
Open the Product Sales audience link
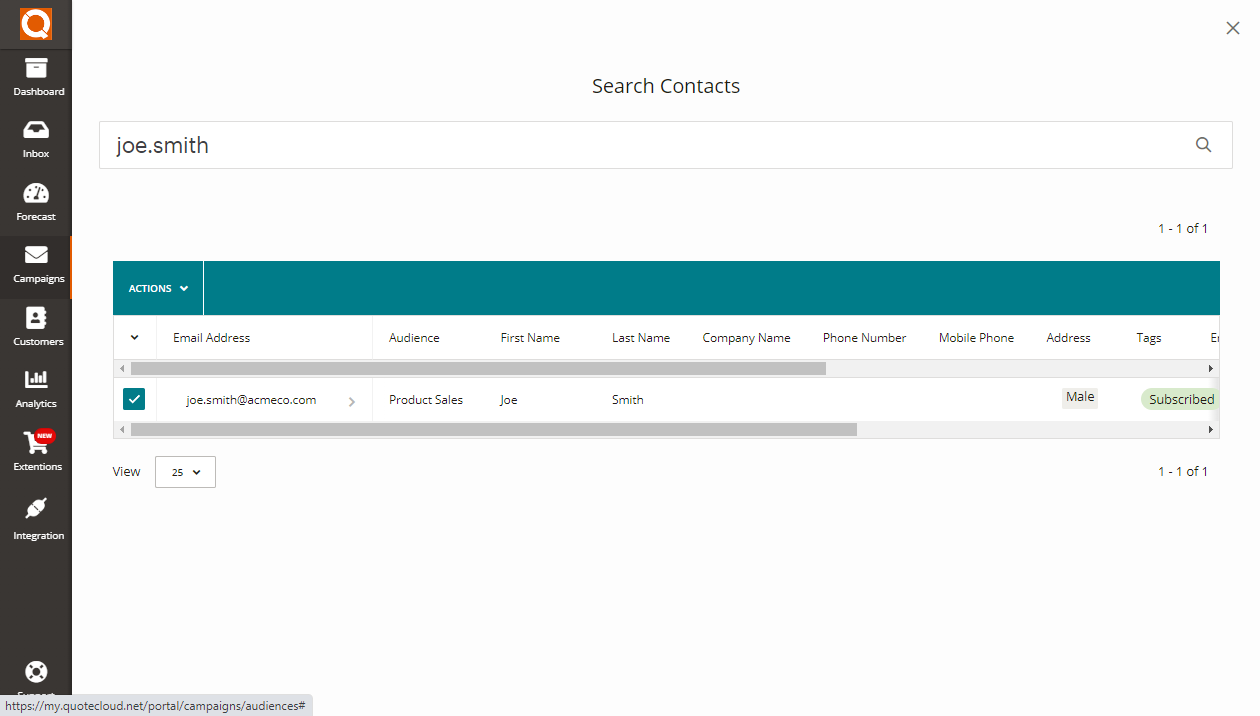click(x=425, y=399)
